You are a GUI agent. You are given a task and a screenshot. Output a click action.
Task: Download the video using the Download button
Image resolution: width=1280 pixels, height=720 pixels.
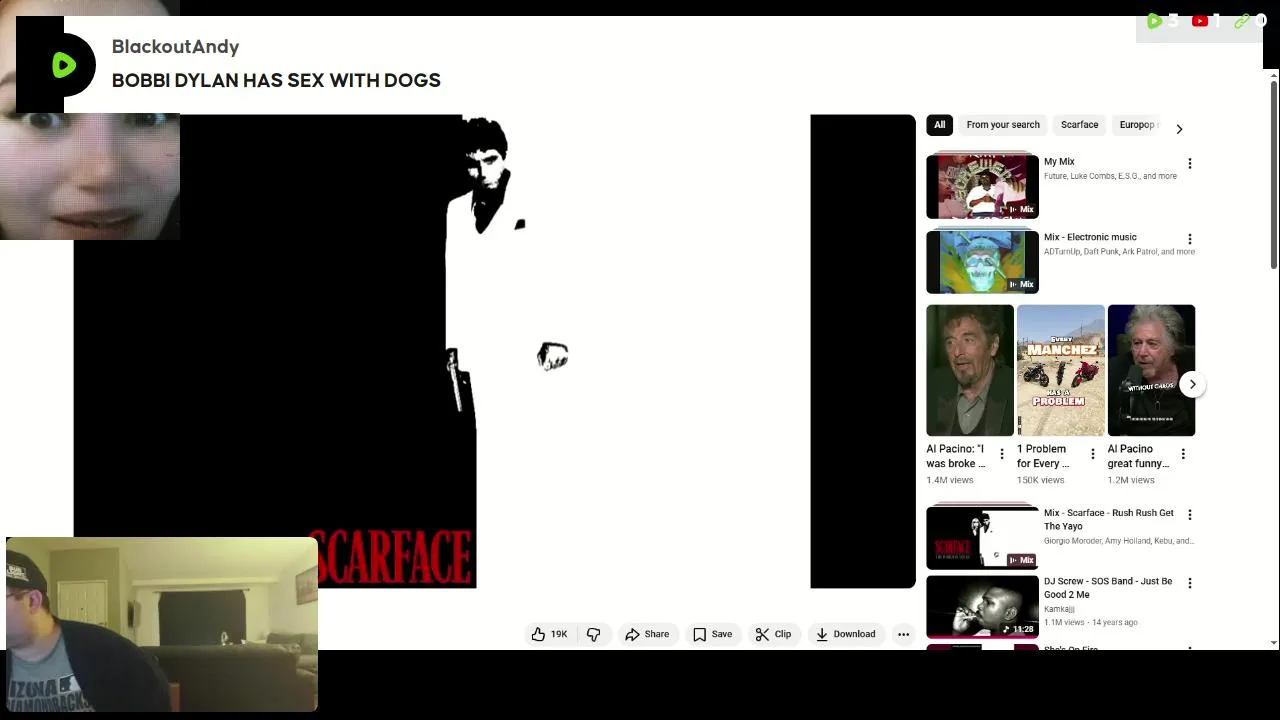coord(845,634)
